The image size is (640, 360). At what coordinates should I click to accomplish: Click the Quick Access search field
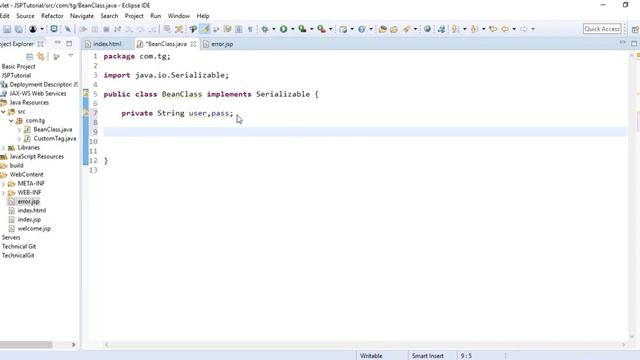tap(602, 29)
